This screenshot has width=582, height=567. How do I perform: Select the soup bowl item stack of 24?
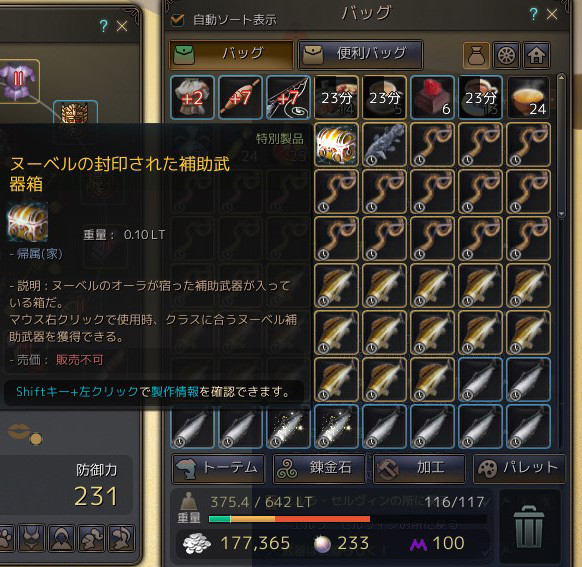point(529,98)
